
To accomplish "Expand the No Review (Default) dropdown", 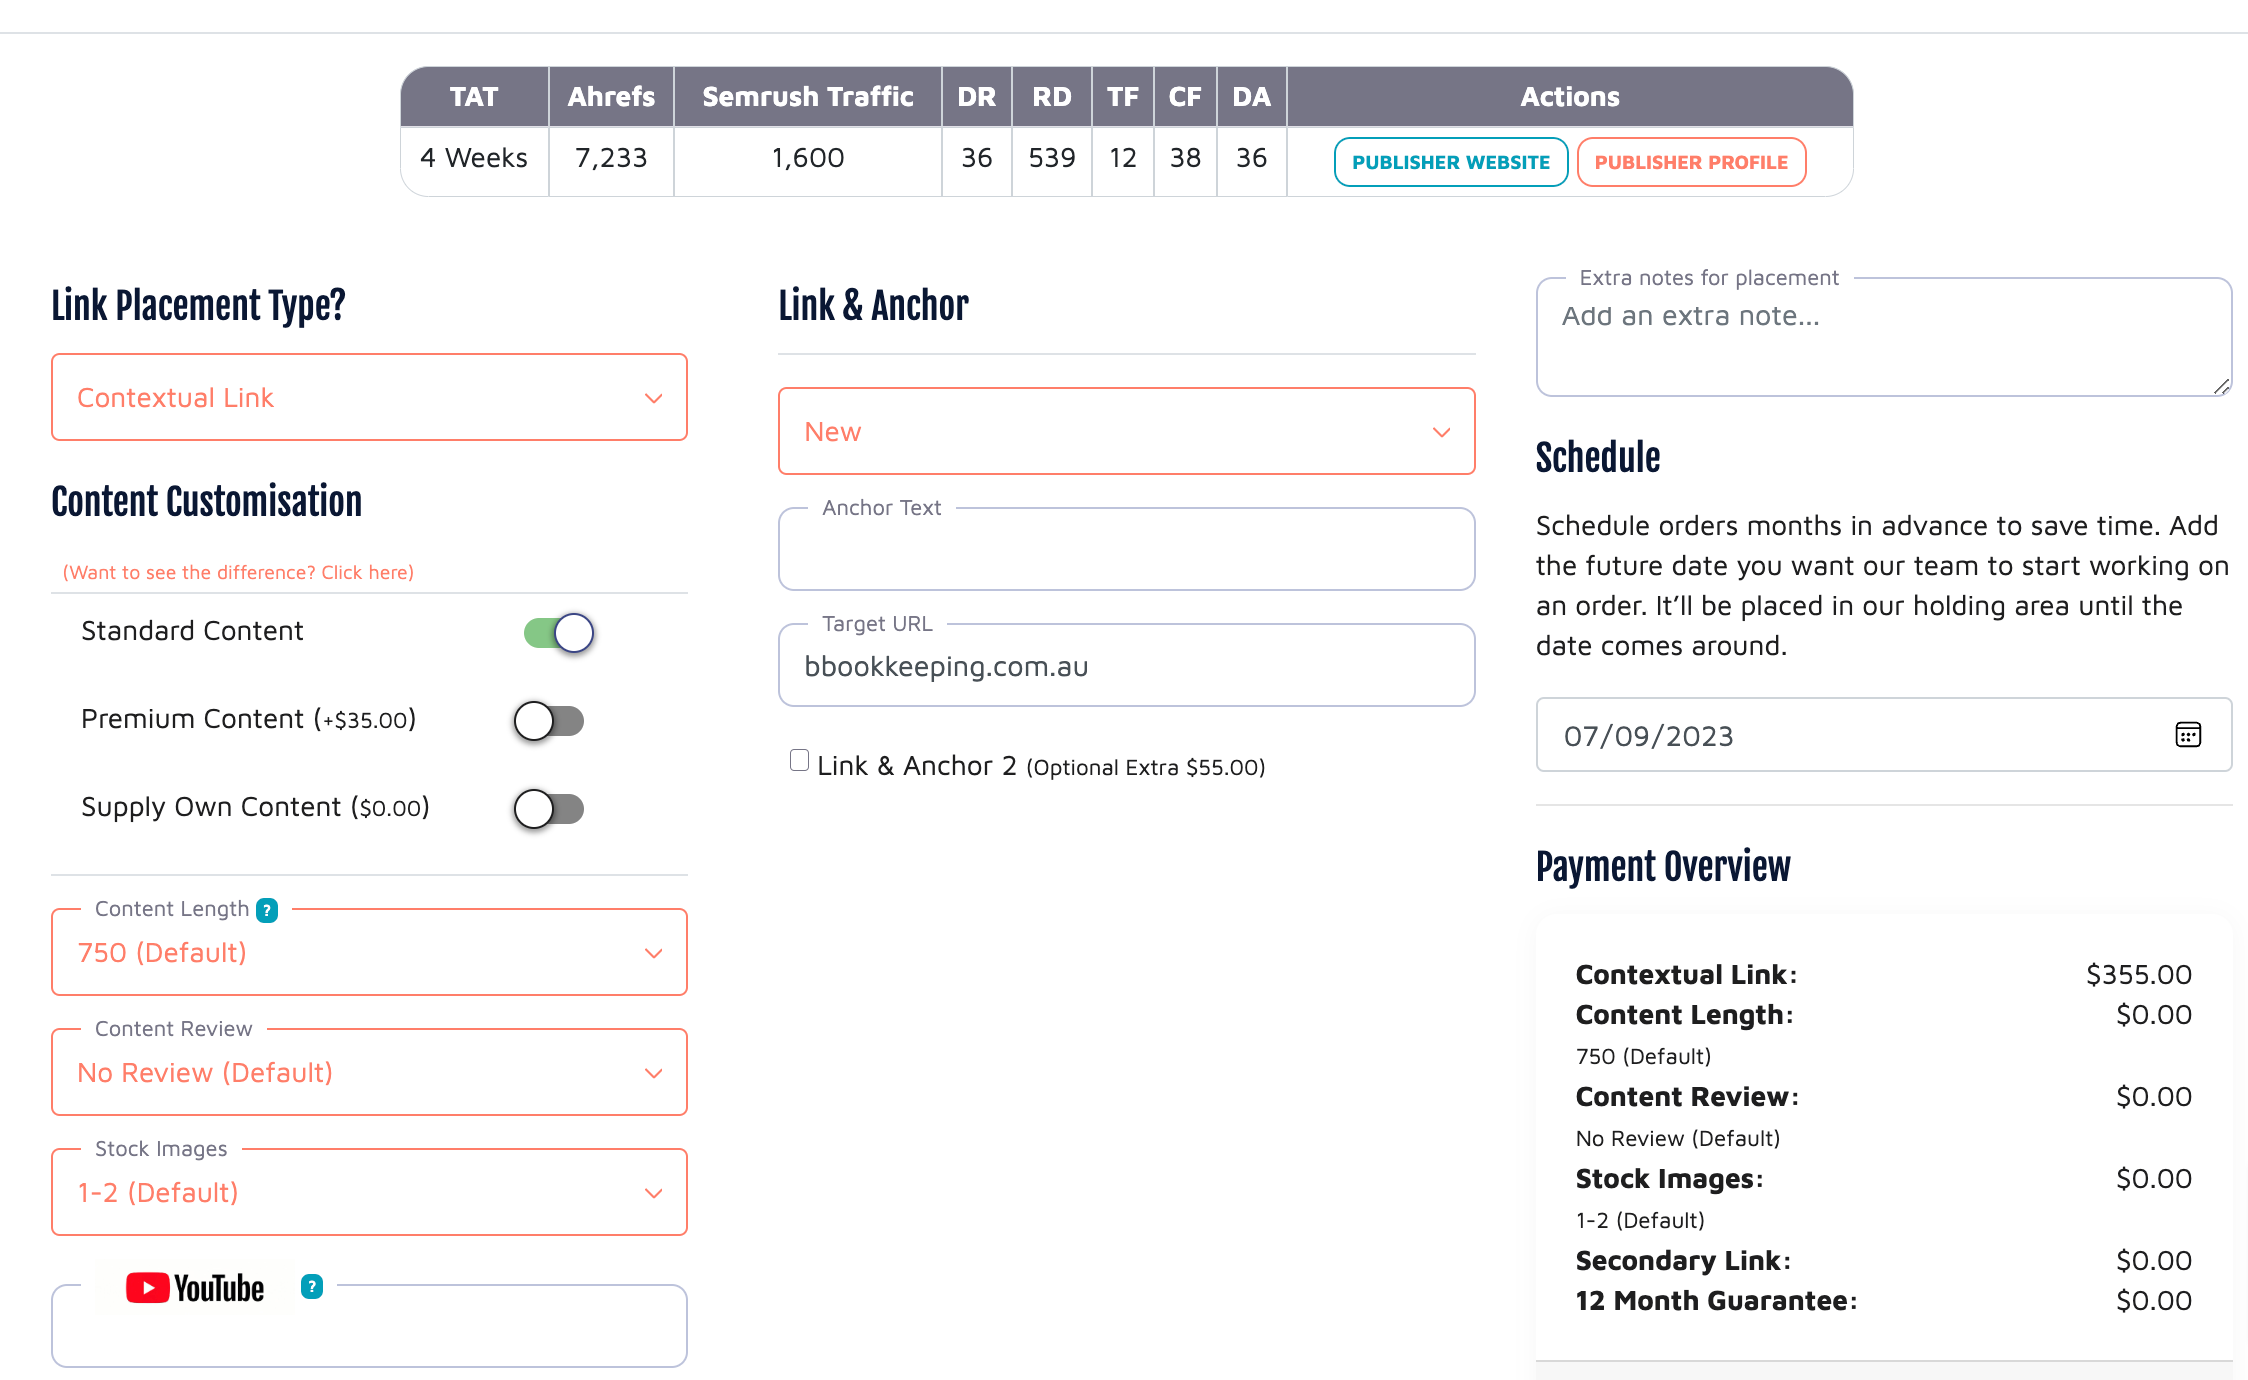I will pyautogui.click(x=369, y=1072).
